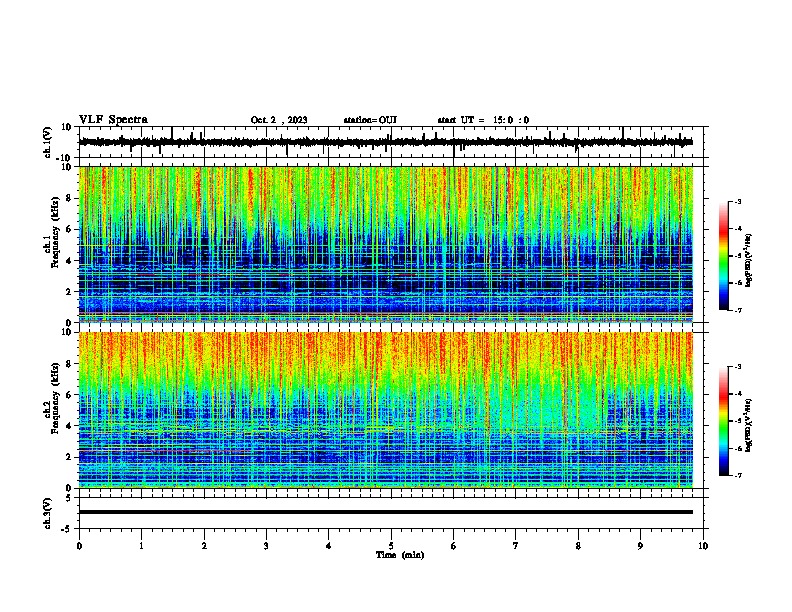
Task: Click the 'ch.3(V)' axis label
Action: coord(47,513)
